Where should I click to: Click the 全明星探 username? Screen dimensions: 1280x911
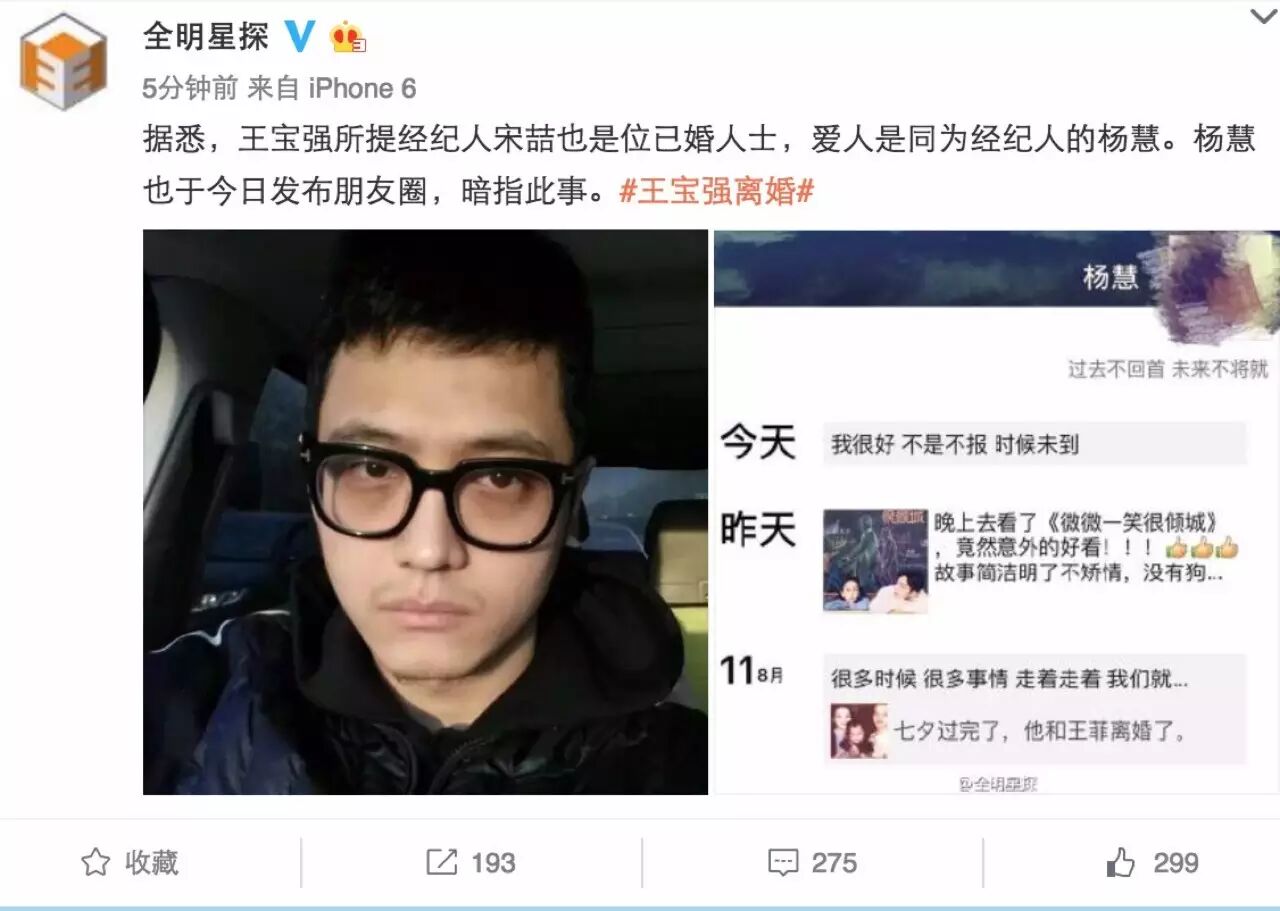pyautogui.click(x=206, y=37)
